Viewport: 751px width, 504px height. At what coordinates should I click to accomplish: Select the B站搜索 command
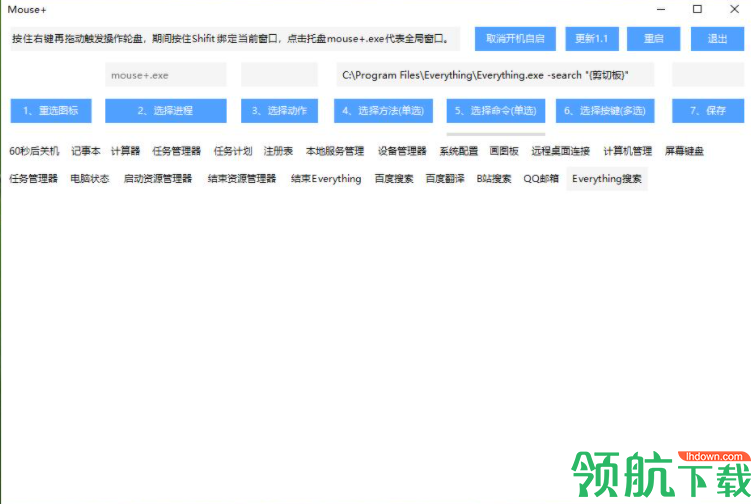pos(494,179)
